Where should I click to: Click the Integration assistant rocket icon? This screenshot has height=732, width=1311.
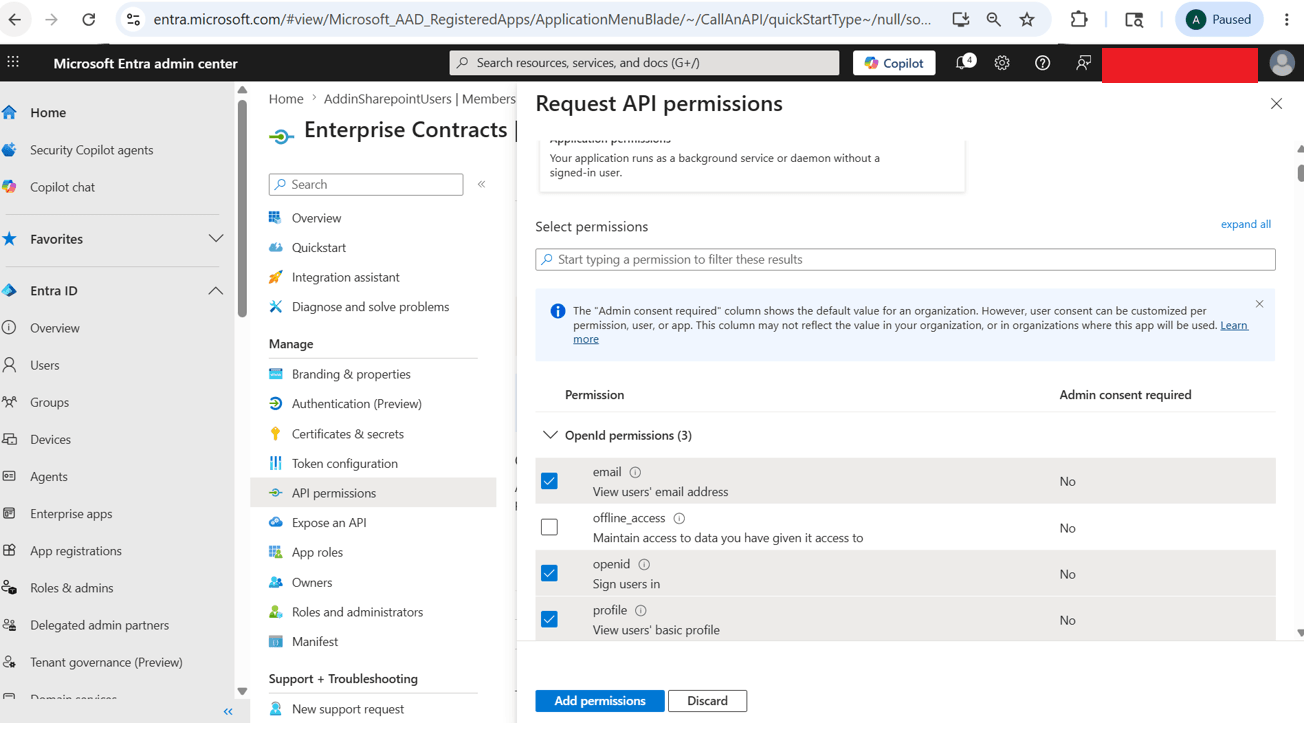[x=277, y=278]
